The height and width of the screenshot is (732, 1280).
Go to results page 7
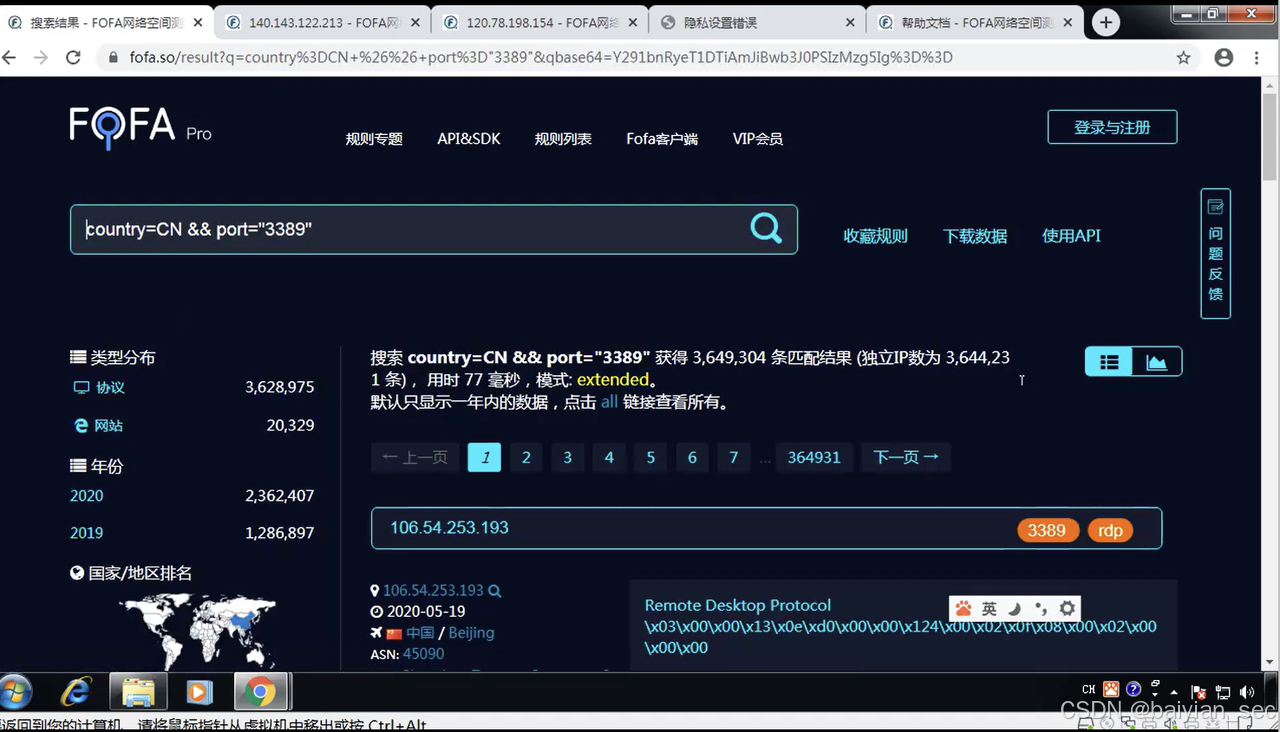click(733, 457)
